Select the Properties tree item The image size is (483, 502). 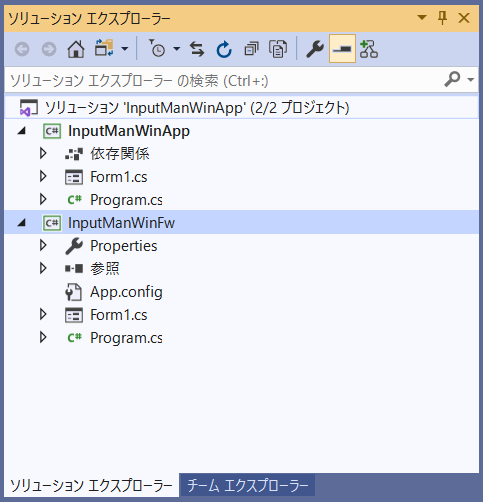[124, 246]
